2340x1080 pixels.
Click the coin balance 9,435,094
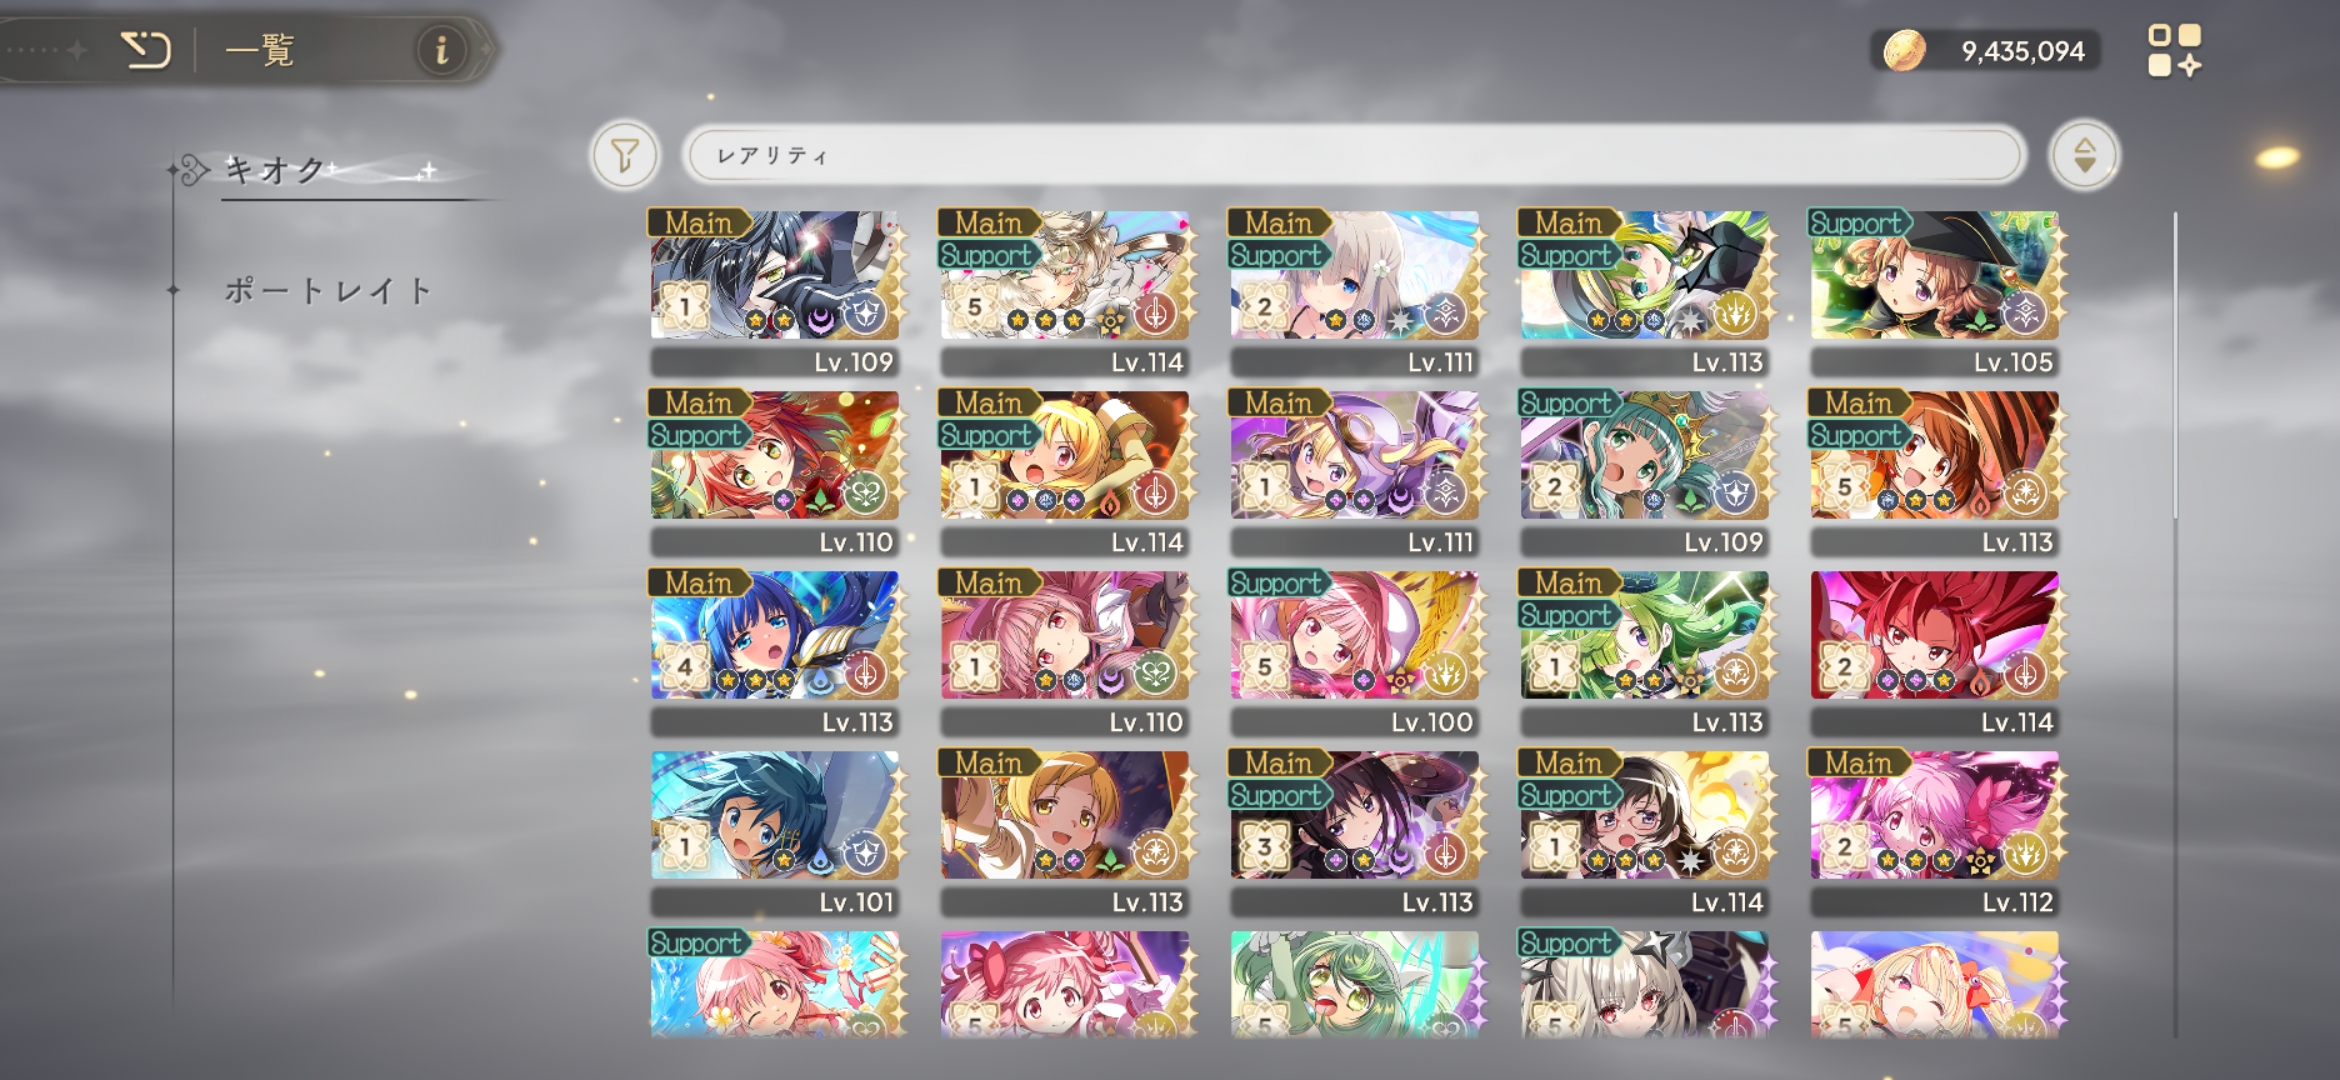[2023, 51]
